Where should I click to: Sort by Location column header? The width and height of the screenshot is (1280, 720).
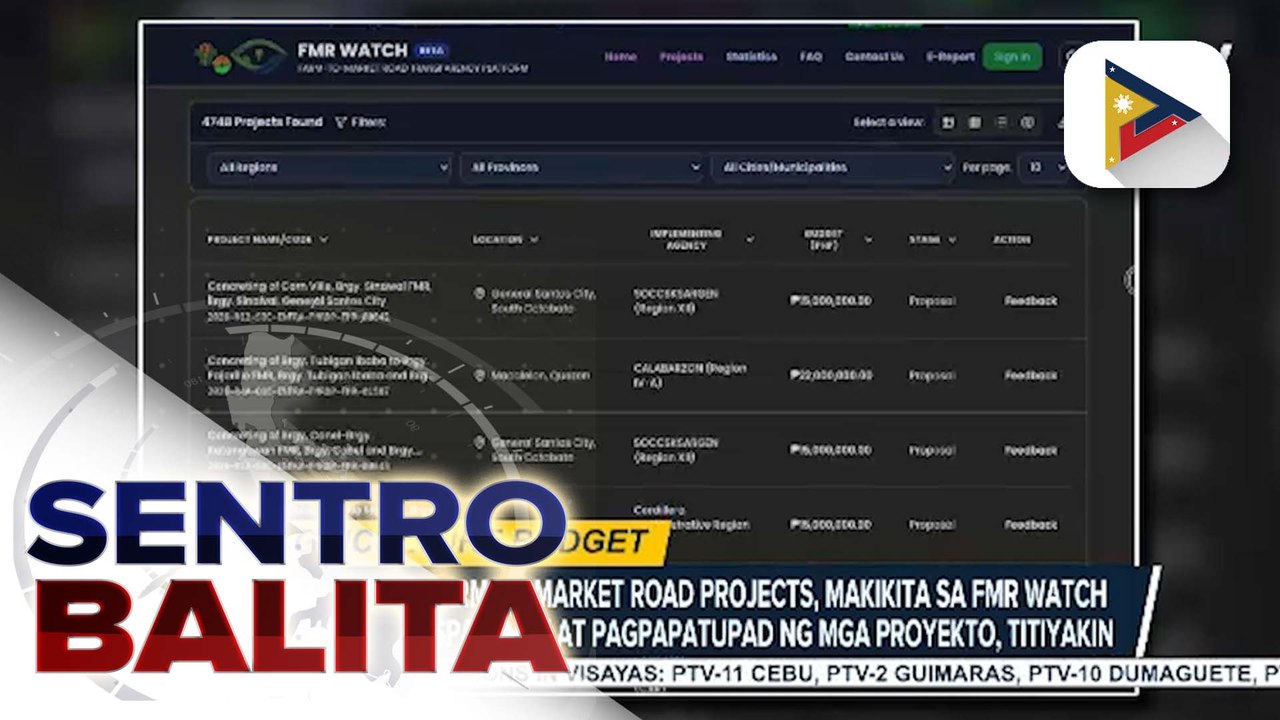point(506,240)
